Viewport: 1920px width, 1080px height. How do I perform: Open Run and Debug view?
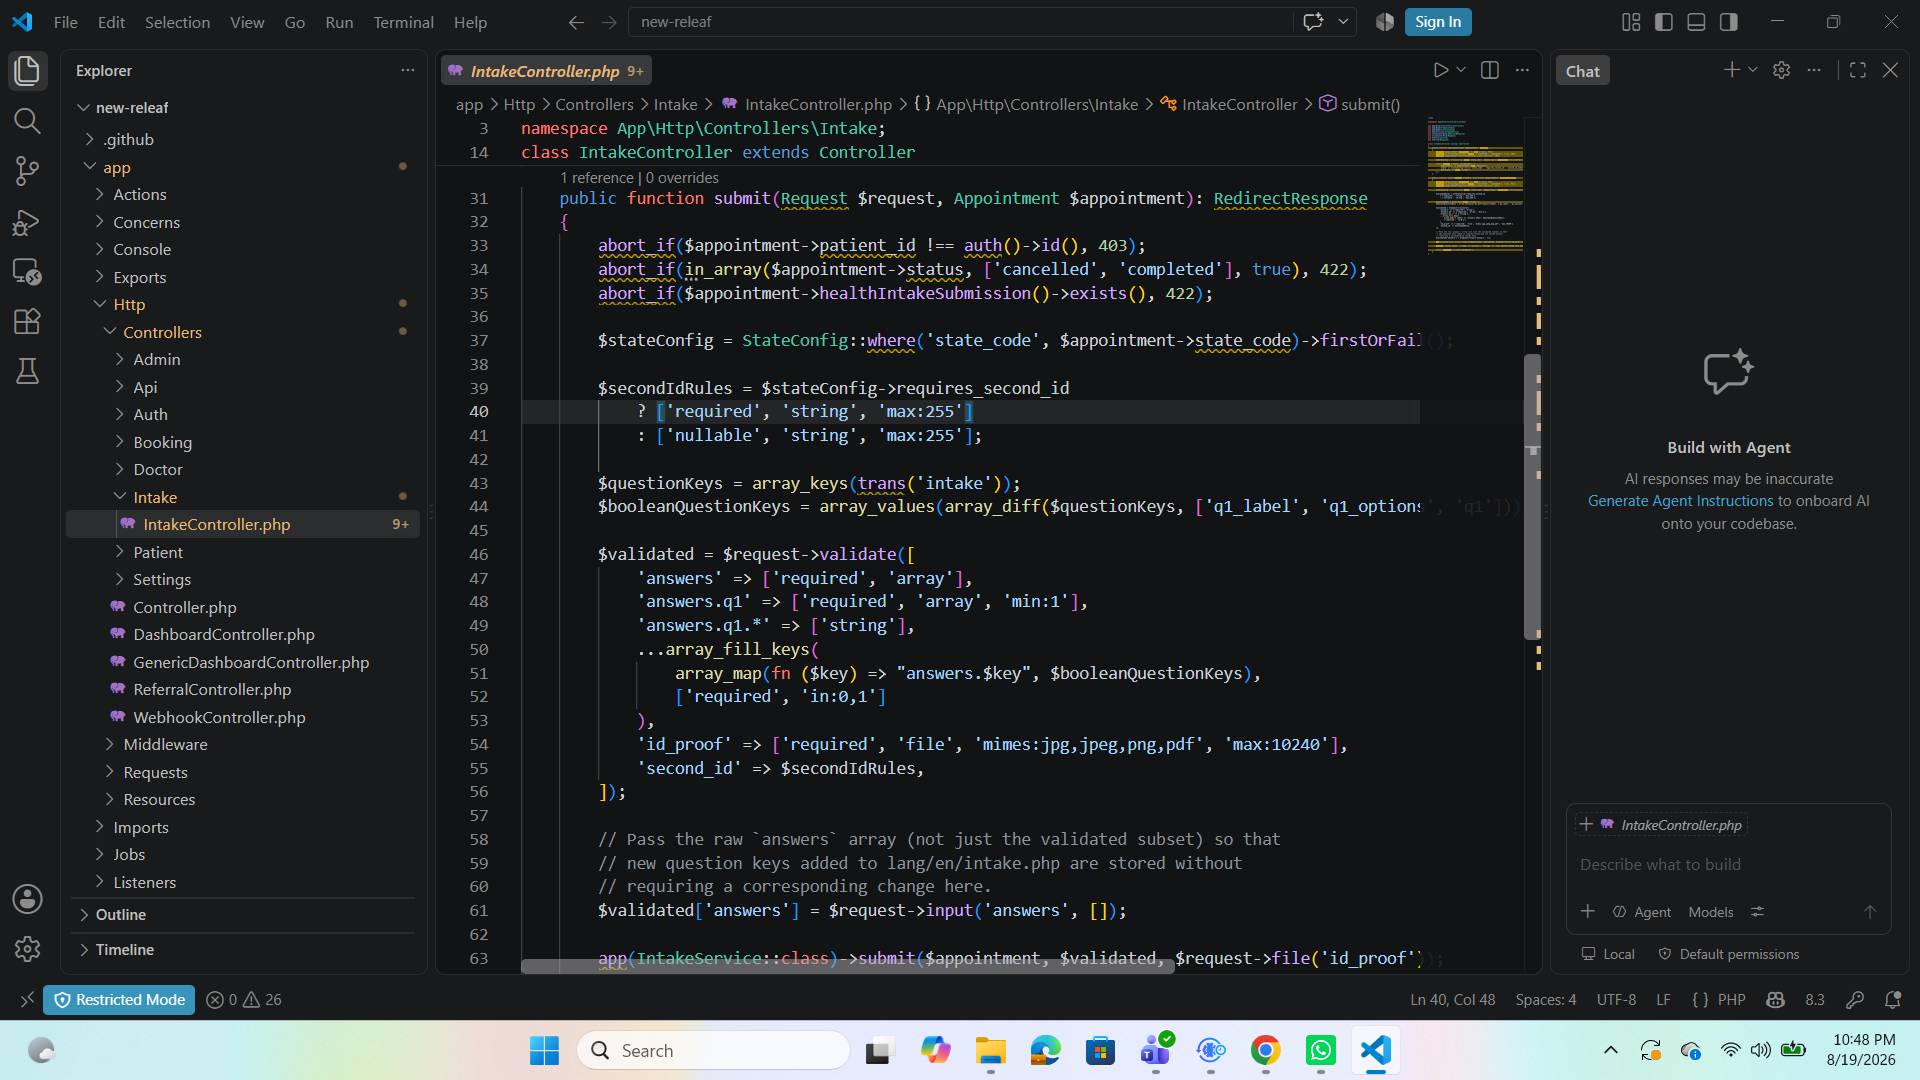pyautogui.click(x=27, y=221)
